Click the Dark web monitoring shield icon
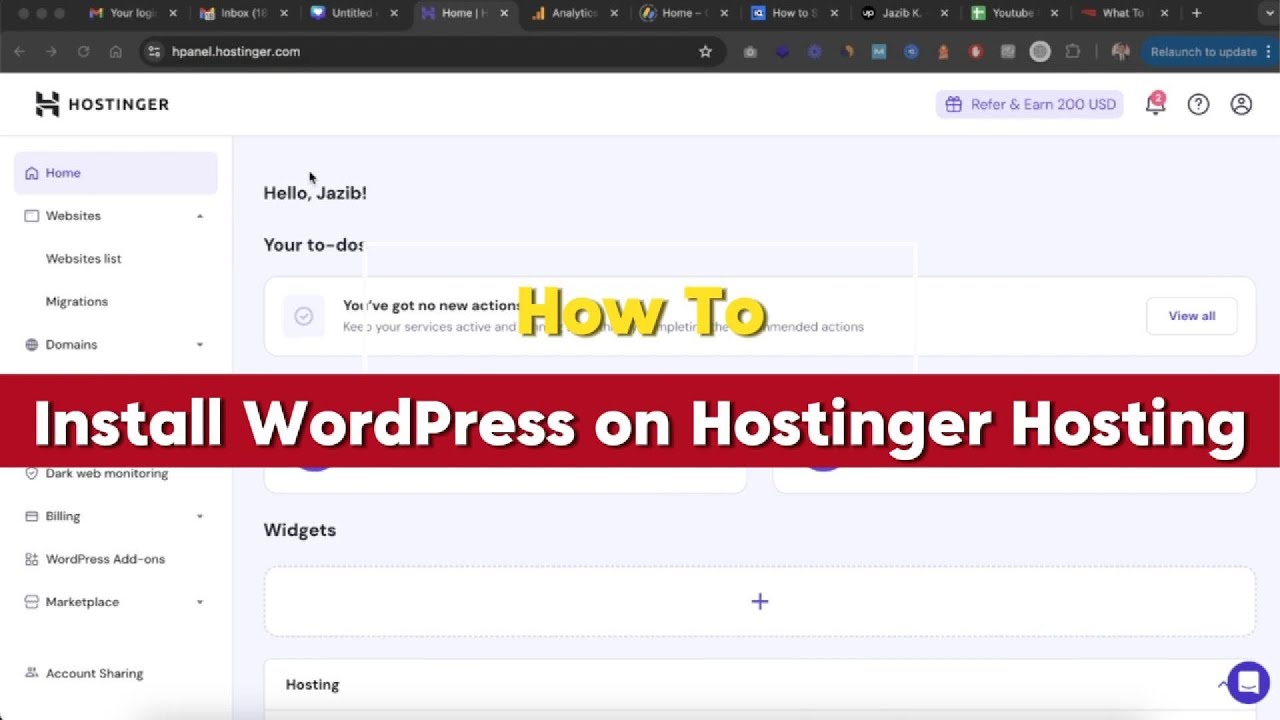The width and height of the screenshot is (1280, 720). tap(31, 473)
